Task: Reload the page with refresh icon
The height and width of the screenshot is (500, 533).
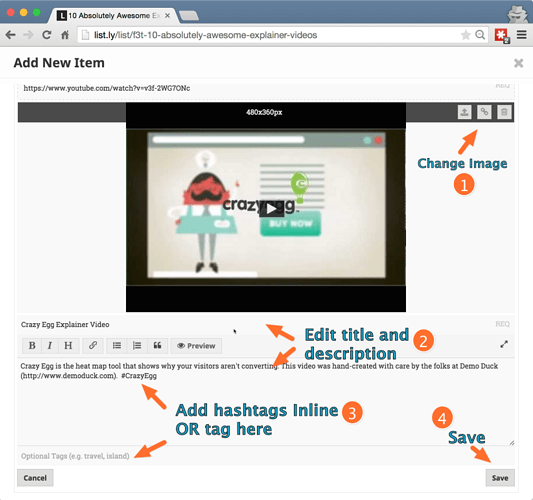Action: coord(47,35)
